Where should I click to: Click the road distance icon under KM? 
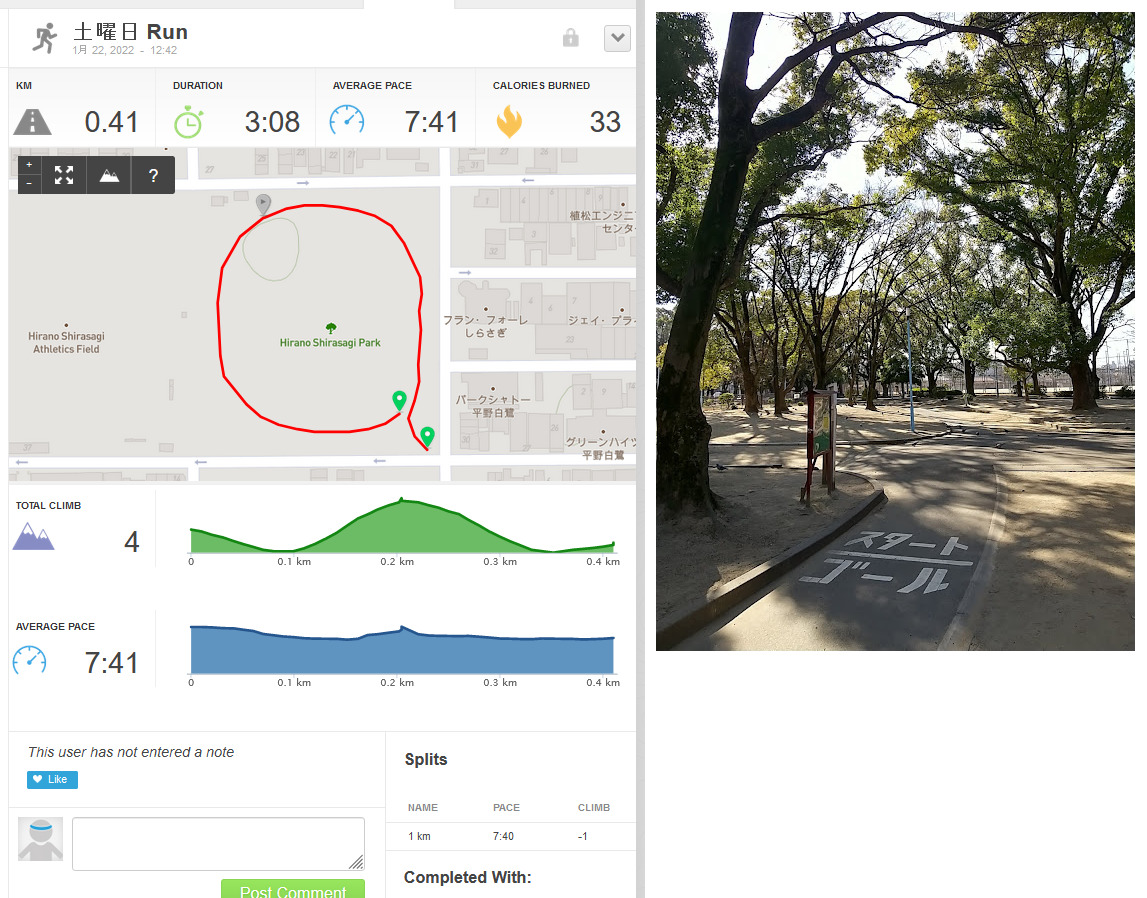pyautogui.click(x=32, y=121)
